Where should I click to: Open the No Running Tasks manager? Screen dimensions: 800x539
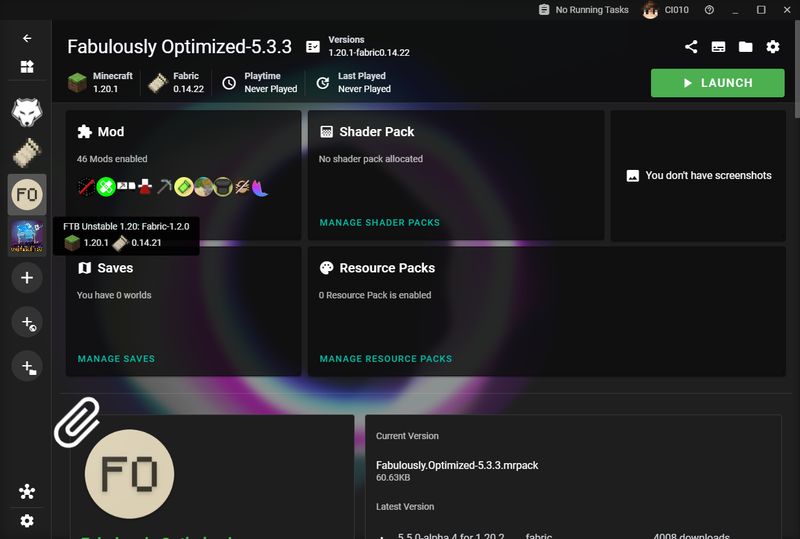[584, 10]
